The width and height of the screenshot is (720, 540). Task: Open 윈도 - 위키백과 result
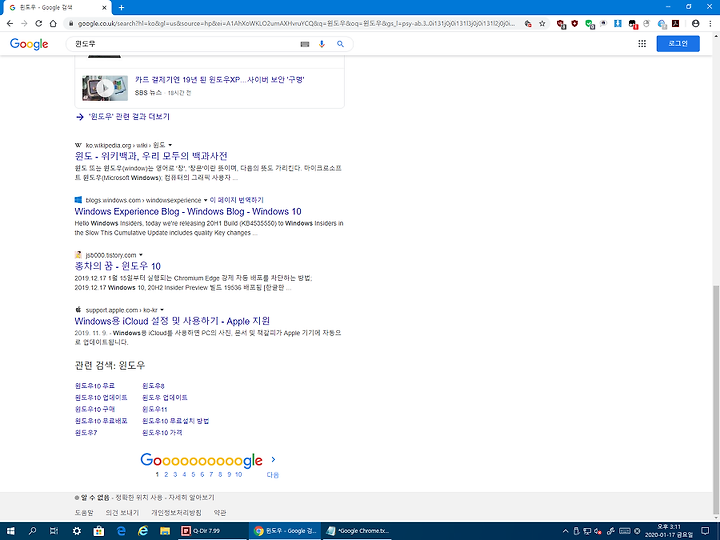pos(151,156)
